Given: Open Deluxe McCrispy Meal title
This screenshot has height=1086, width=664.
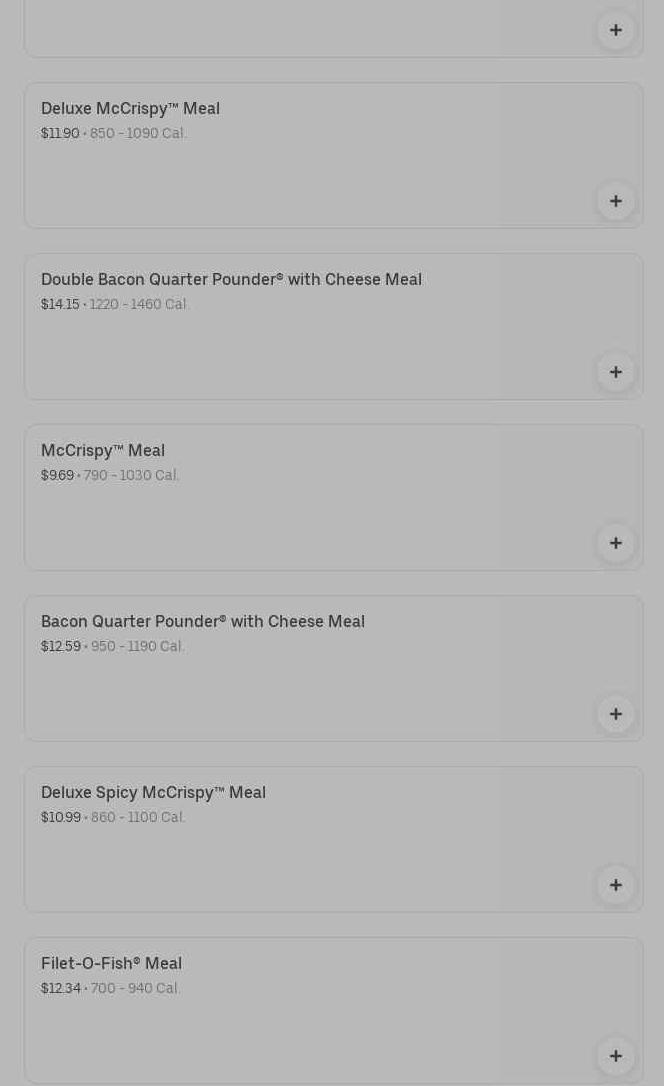Looking at the screenshot, I should (130, 108).
